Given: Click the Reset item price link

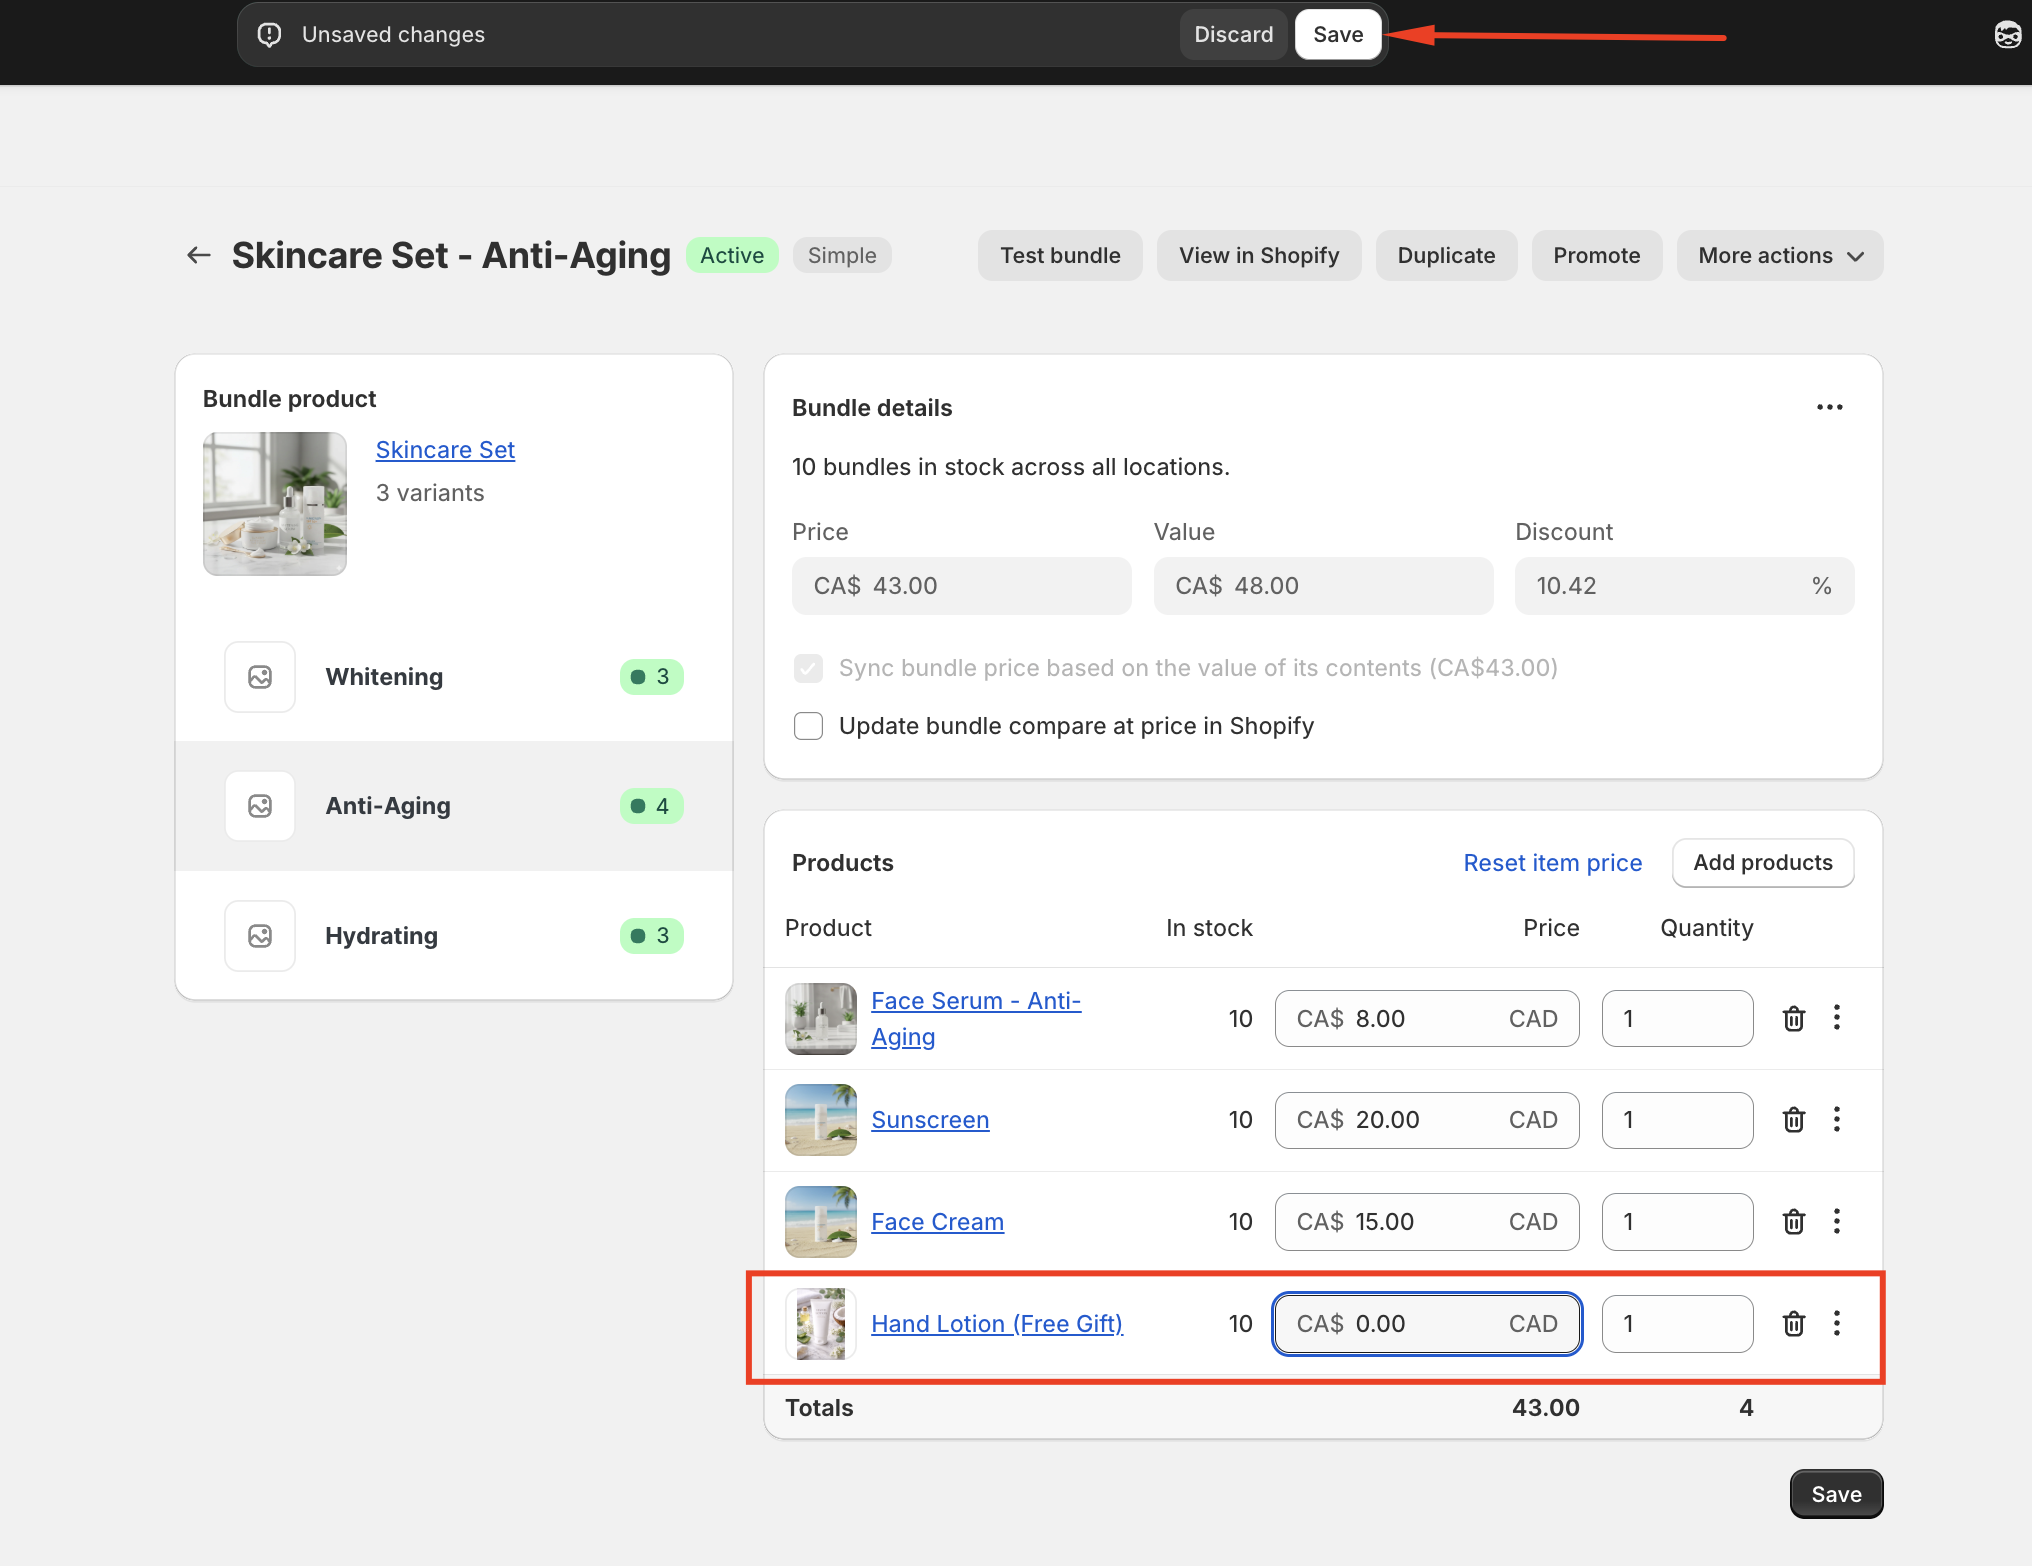Looking at the screenshot, I should tap(1552, 862).
